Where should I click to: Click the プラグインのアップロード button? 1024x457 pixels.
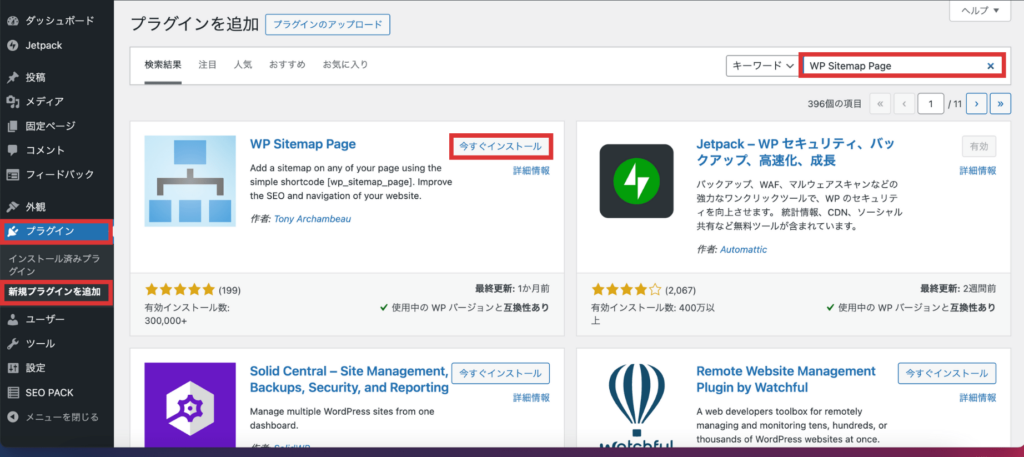click(327, 24)
